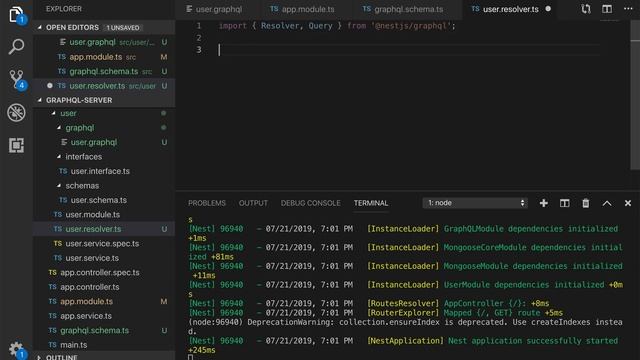Open the Extensions view in activity bar

click(x=16, y=145)
